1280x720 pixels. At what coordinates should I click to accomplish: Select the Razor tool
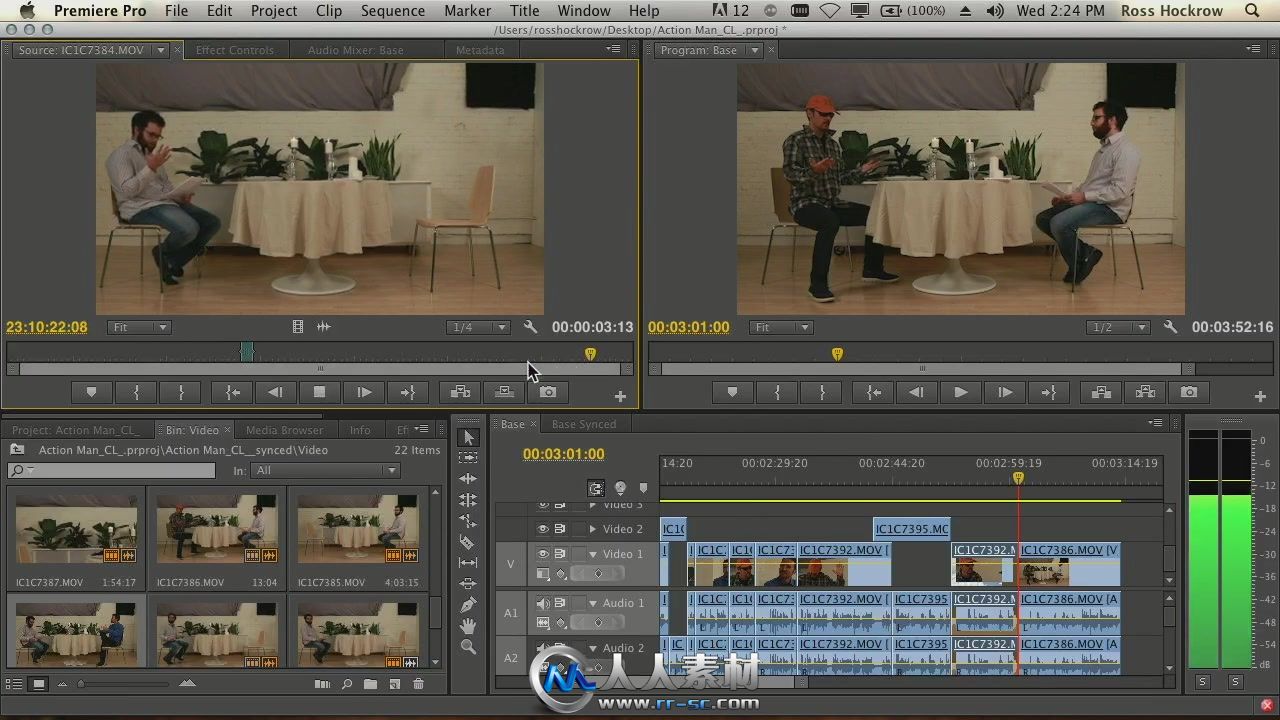pos(468,542)
